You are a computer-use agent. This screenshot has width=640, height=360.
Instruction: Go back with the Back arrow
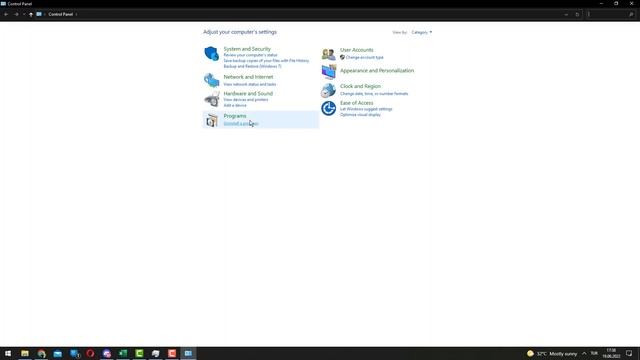pyautogui.click(x=6, y=14)
